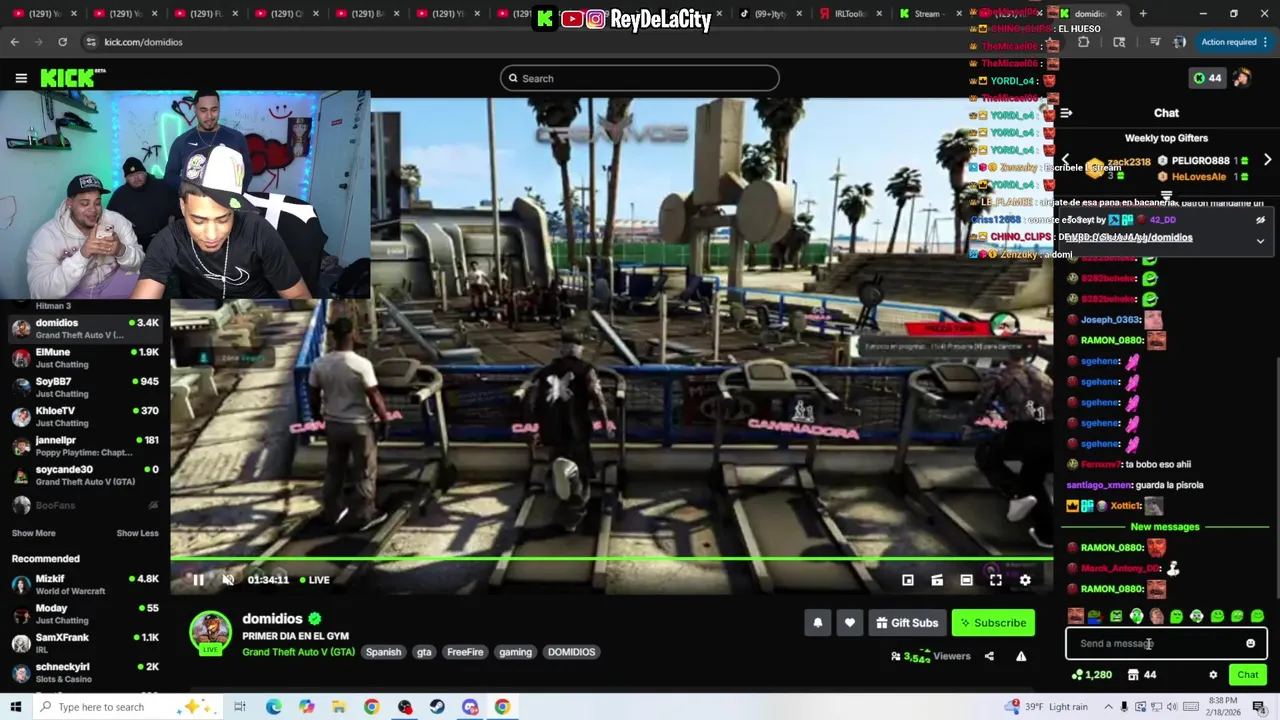Go to the Kick home logo

tap(72, 78)
